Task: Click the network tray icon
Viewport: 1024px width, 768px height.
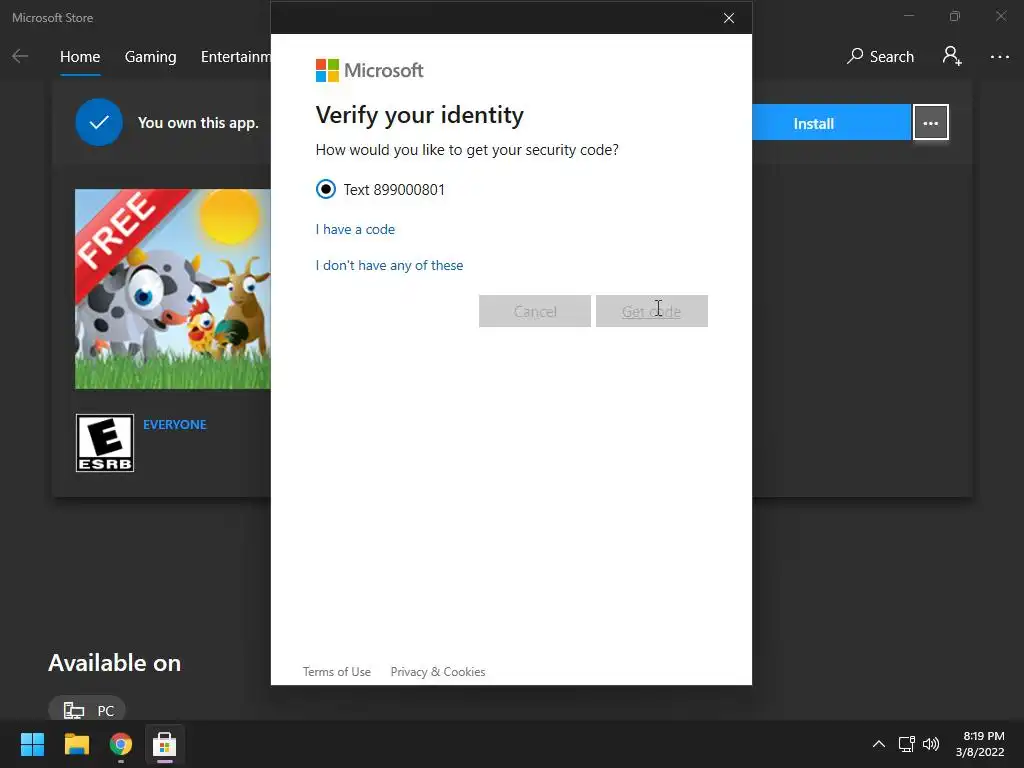Action: coord(906,744)
